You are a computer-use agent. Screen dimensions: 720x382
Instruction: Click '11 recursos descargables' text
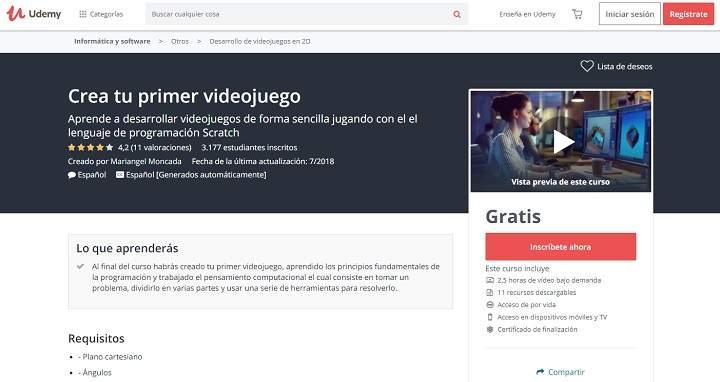tap(537, 292)
